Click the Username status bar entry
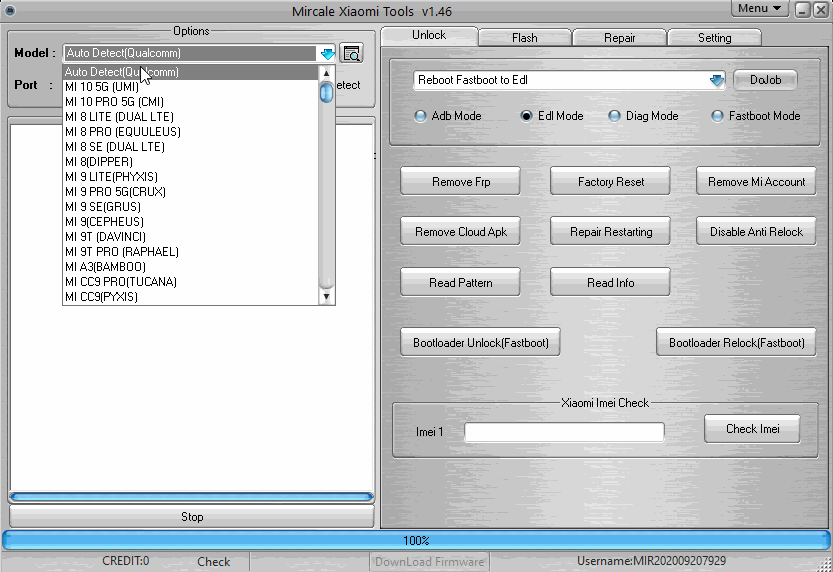Image resolution: width=833 pixels, height=572 pixels. 651,561
